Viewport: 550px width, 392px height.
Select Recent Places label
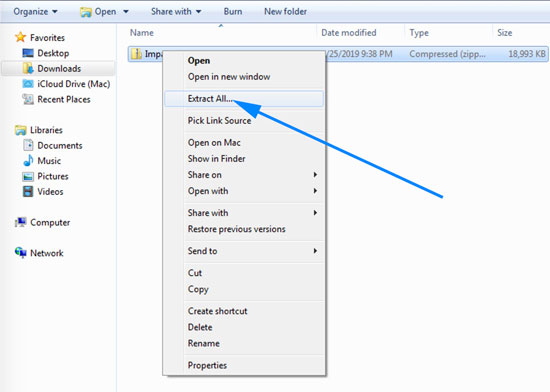[x=64, y=100]
